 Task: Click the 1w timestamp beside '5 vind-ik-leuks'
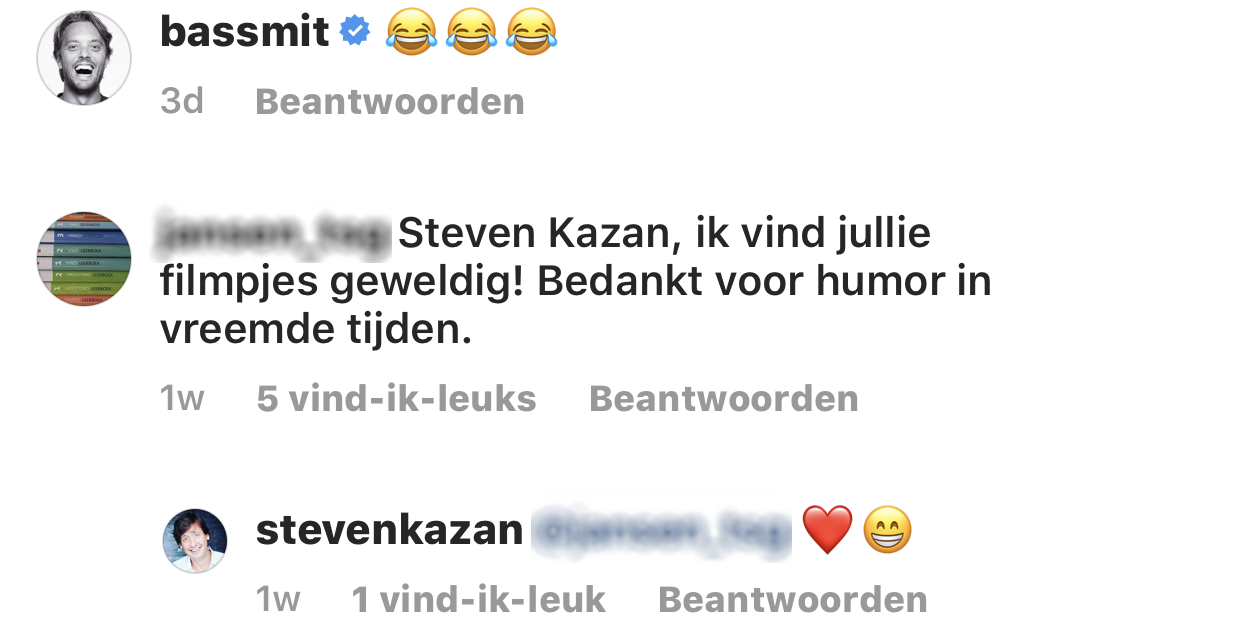[182, 398]
